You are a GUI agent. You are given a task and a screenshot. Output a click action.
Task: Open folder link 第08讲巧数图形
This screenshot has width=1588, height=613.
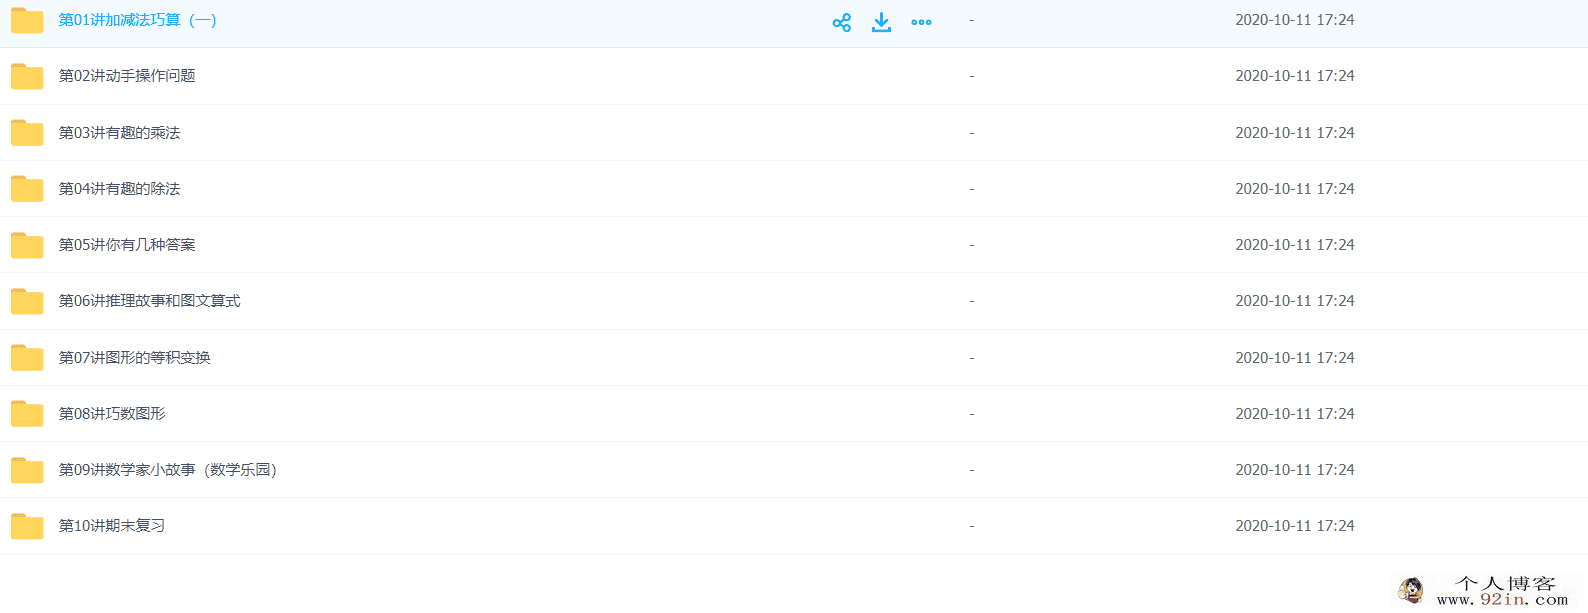[x=112, y=414]
